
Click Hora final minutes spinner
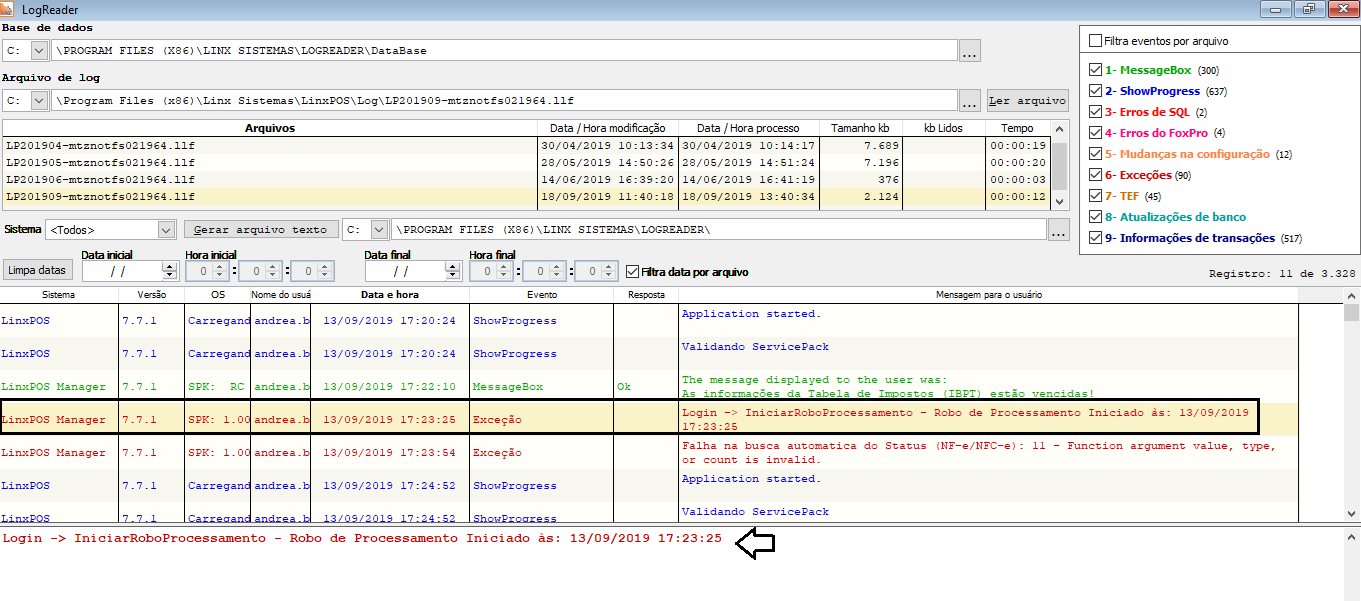click(559, 271)
